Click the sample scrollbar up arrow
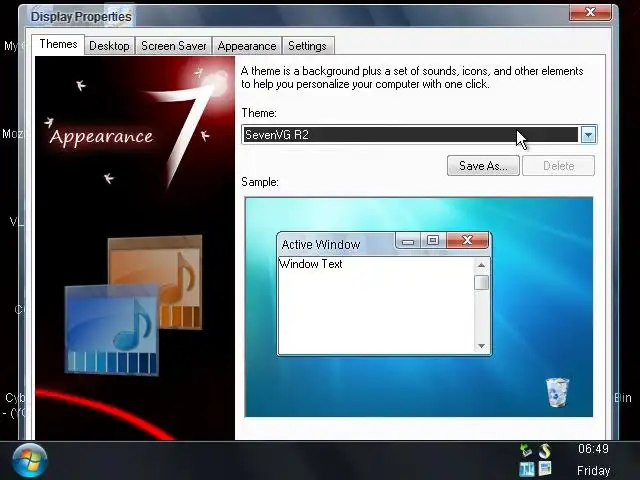This screenshot has width=640, height=480. click(x=482, y=265)
